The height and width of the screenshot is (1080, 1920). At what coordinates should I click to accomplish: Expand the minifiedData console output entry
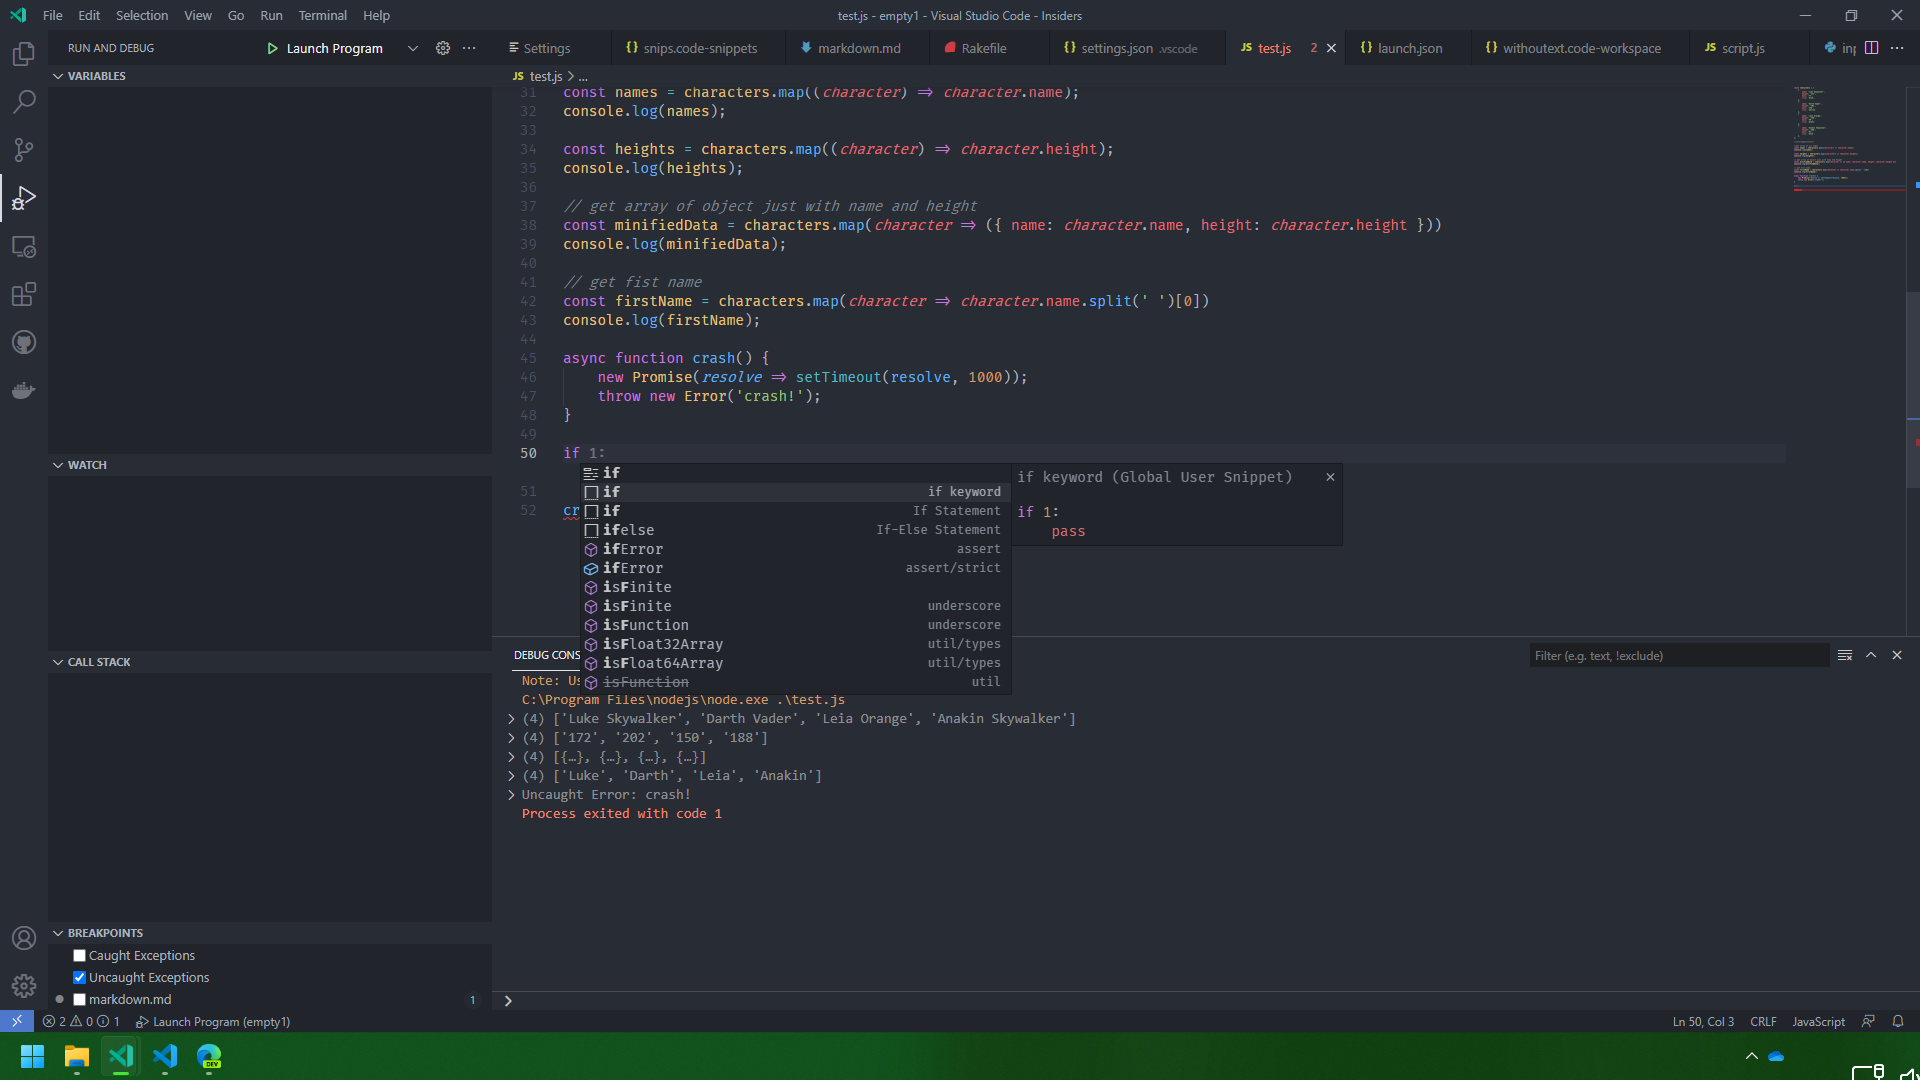click(x=510, y=757)
